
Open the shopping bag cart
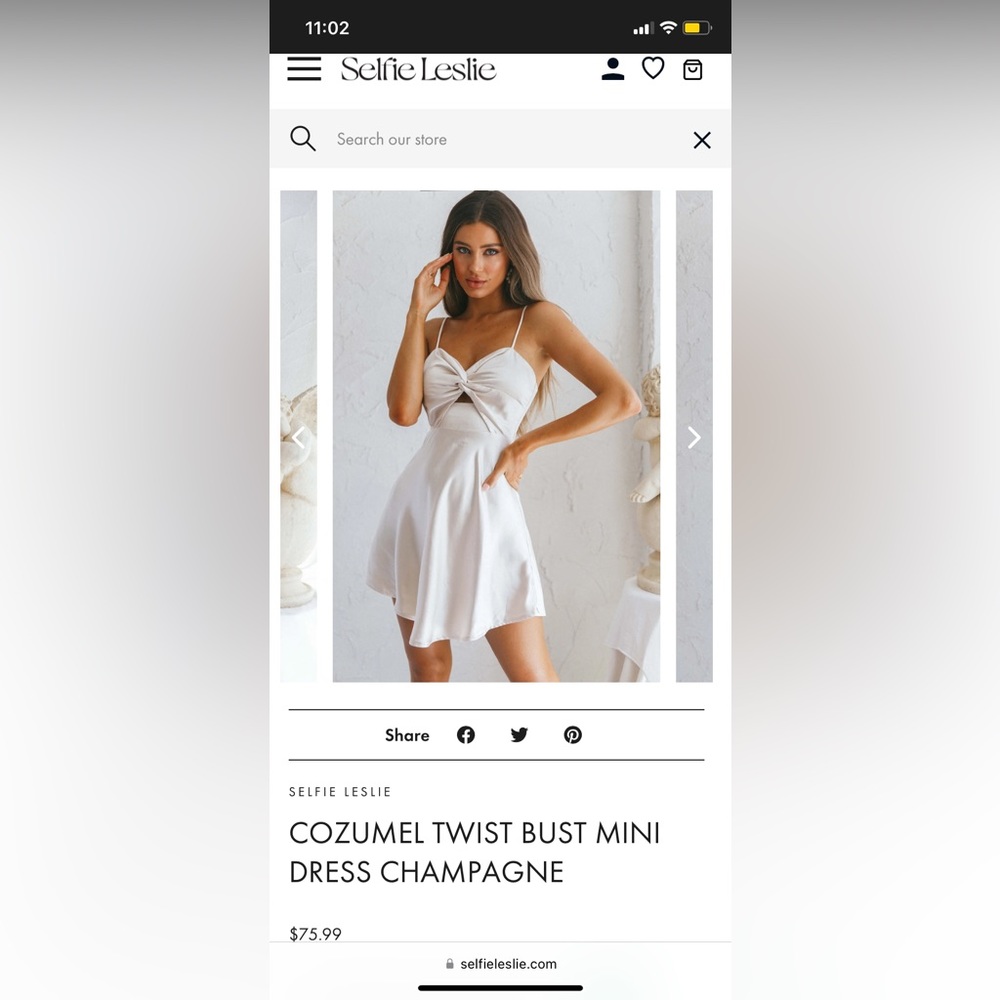point(693,70)
